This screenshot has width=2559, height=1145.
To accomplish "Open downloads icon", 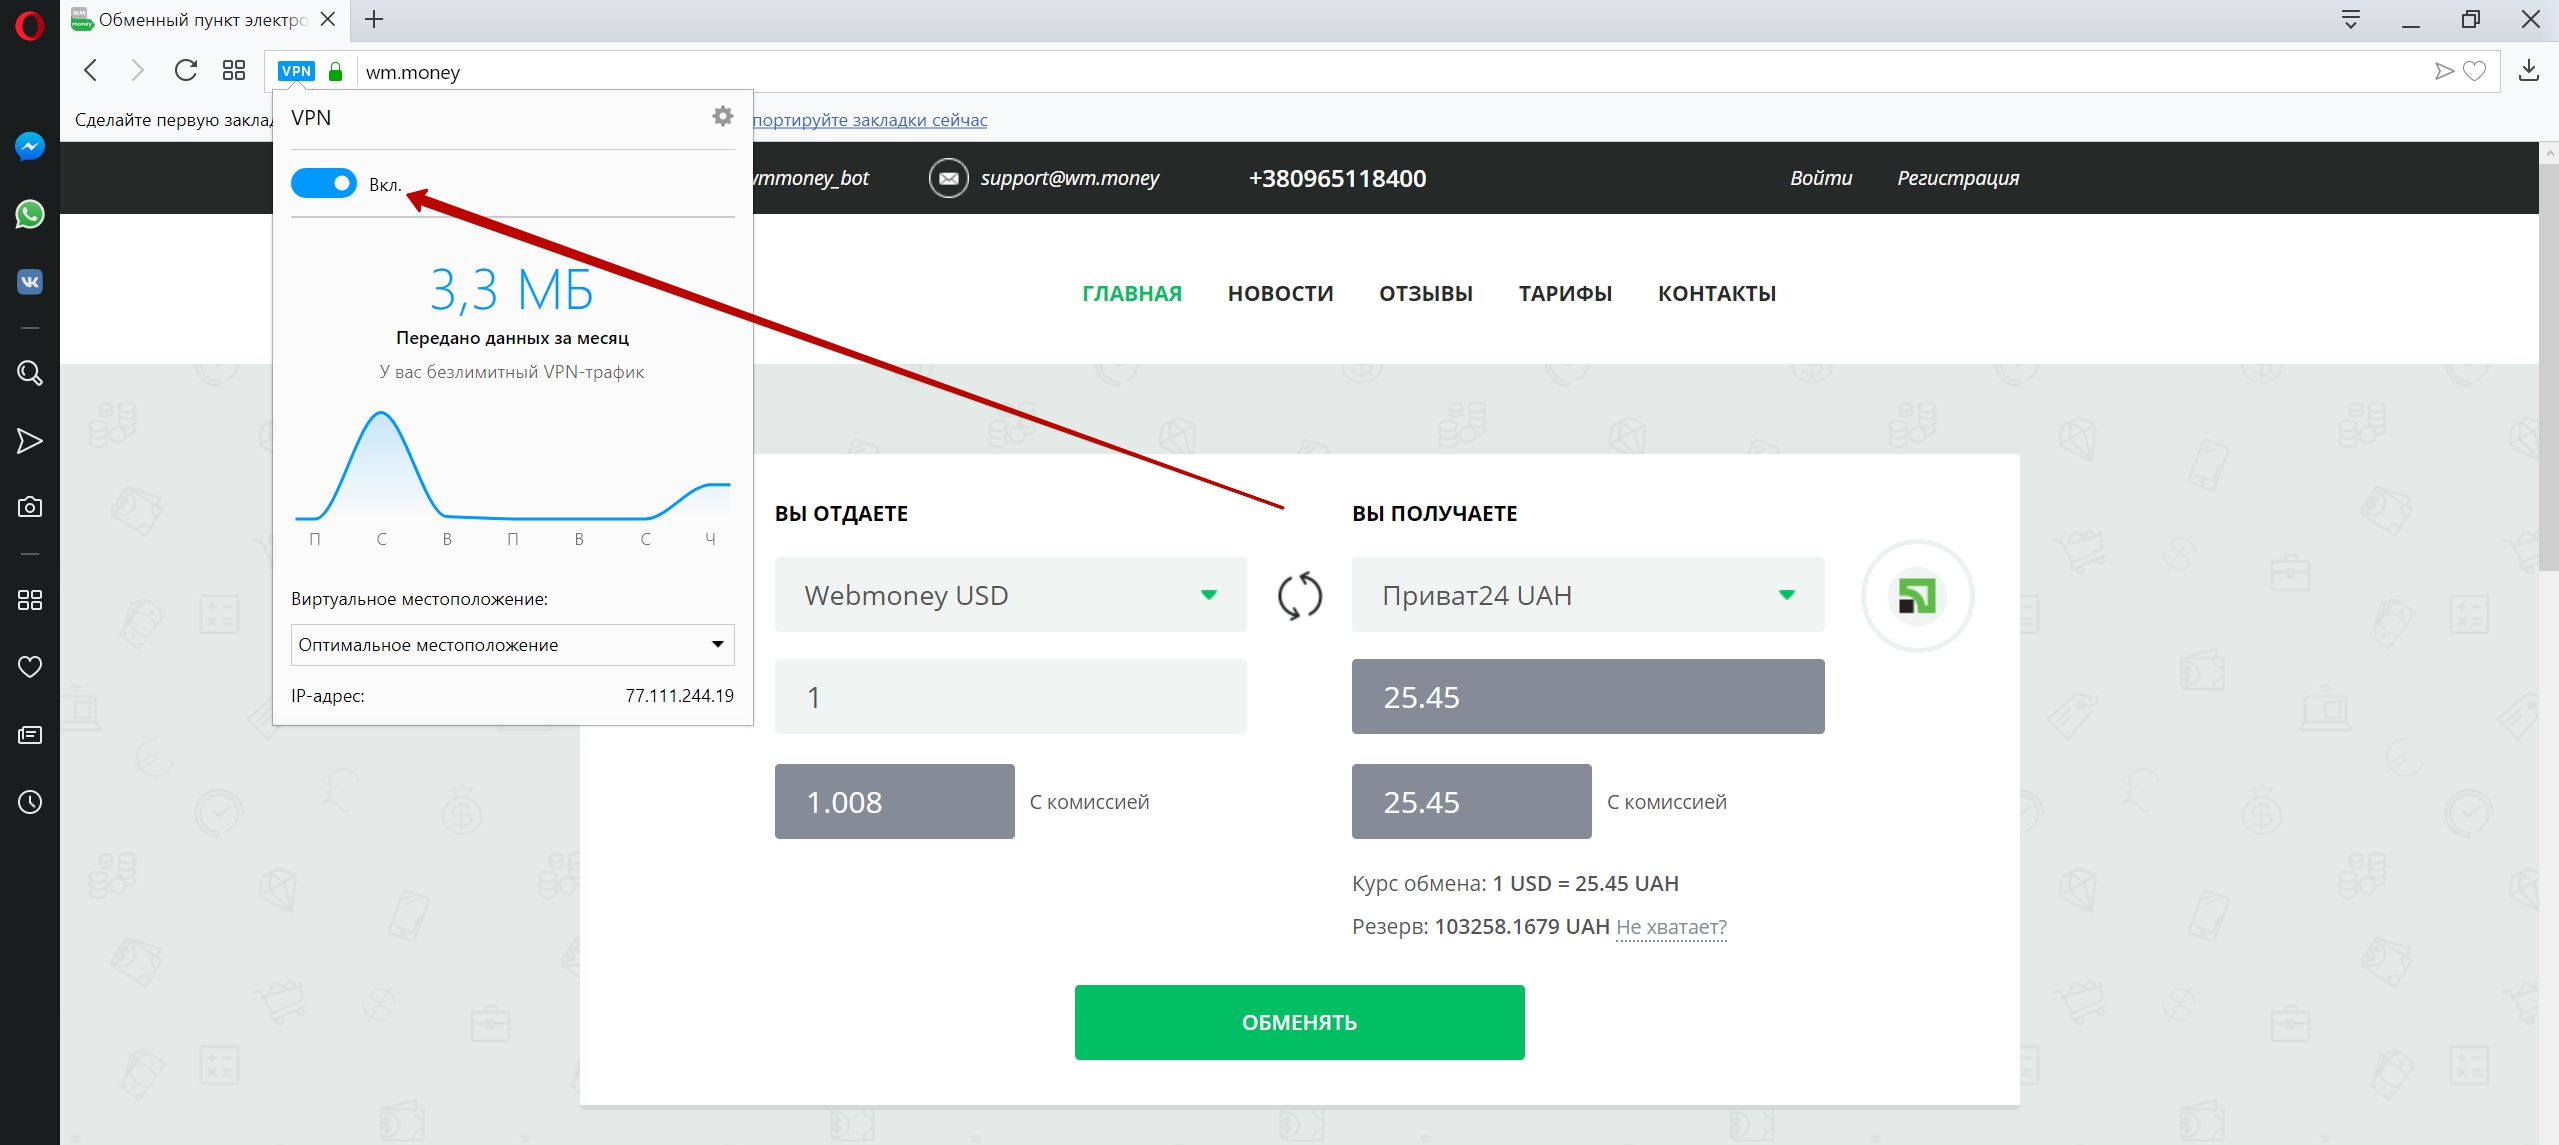I will [x=2529, y=70].
